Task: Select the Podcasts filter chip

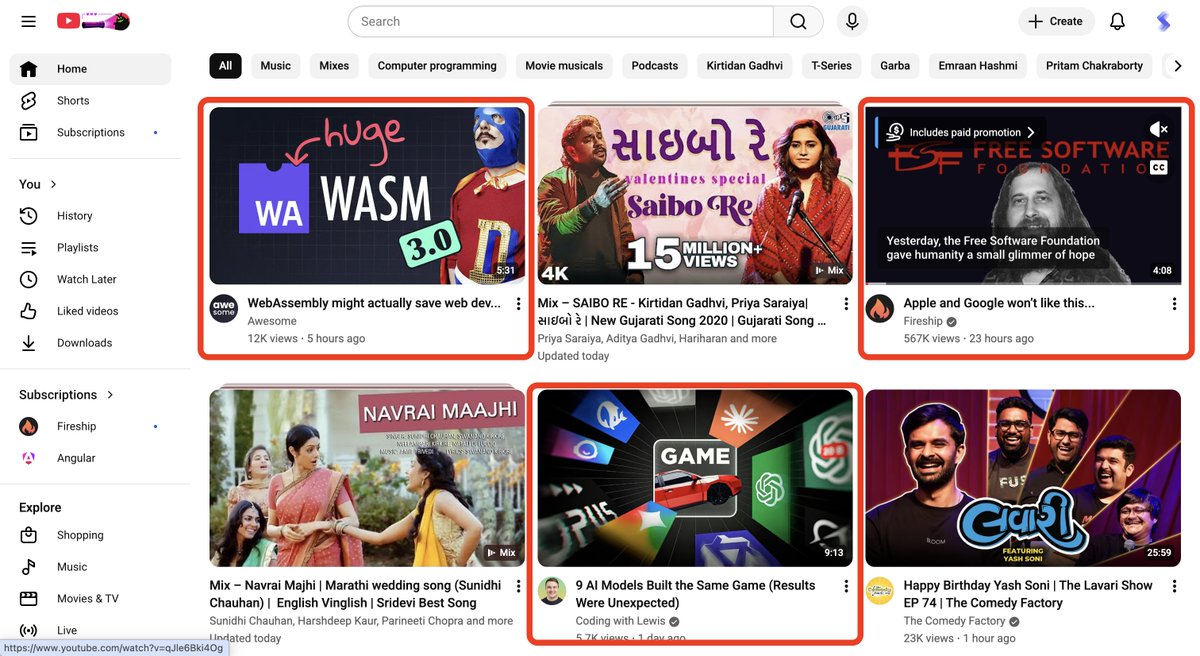Action: (655, 66)
